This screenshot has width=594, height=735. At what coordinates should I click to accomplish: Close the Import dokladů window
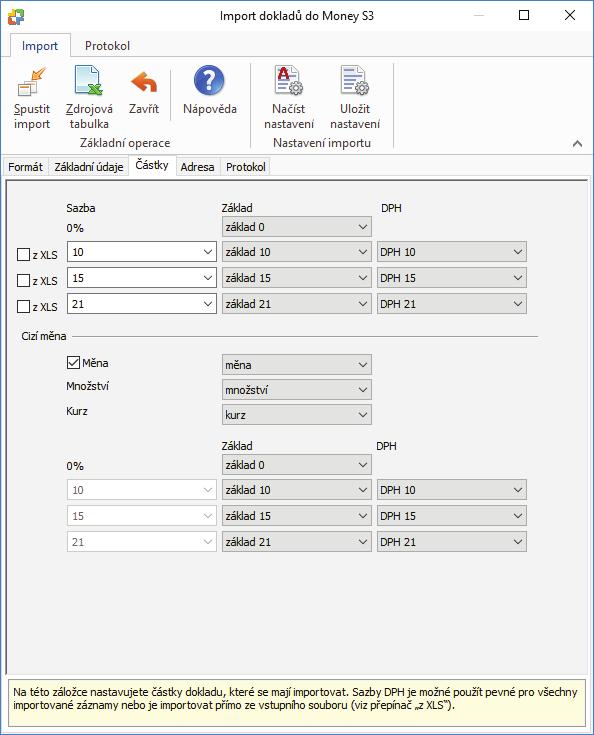(570, 15)
